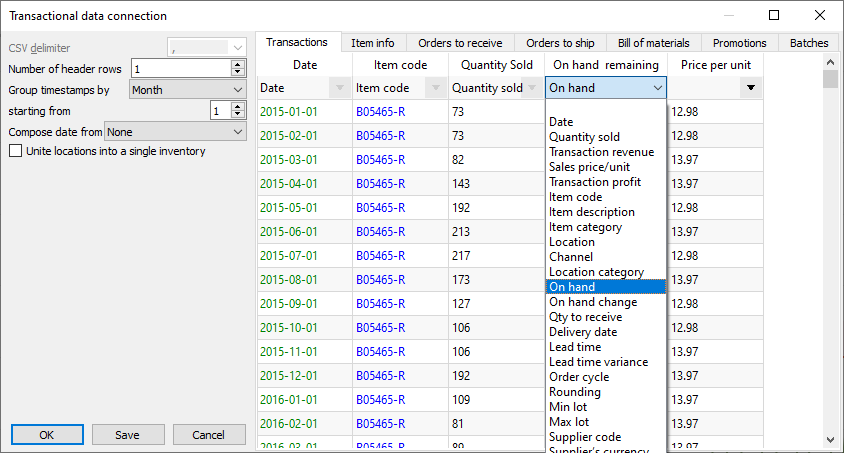This screenshot has width=844, height=453.
Task: Open the Bill of materials tab
Action: tap(651, 43)
